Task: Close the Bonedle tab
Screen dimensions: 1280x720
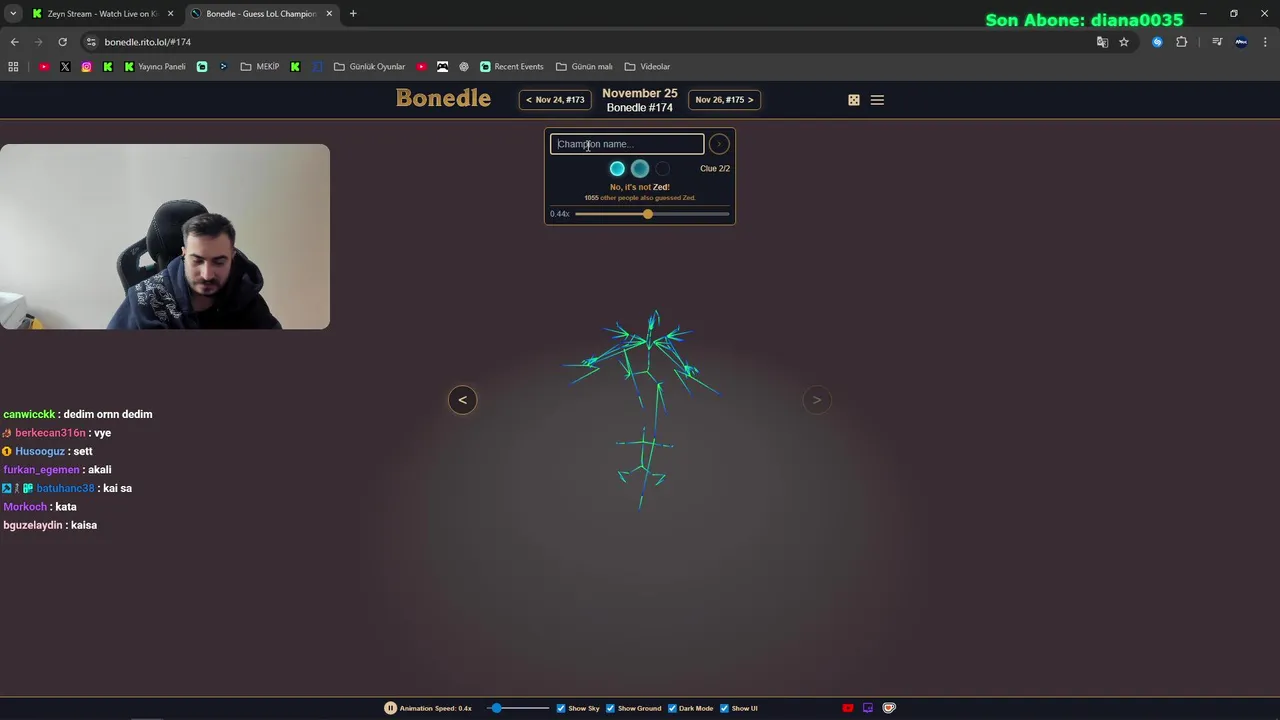Action: [x=329, y=14]
